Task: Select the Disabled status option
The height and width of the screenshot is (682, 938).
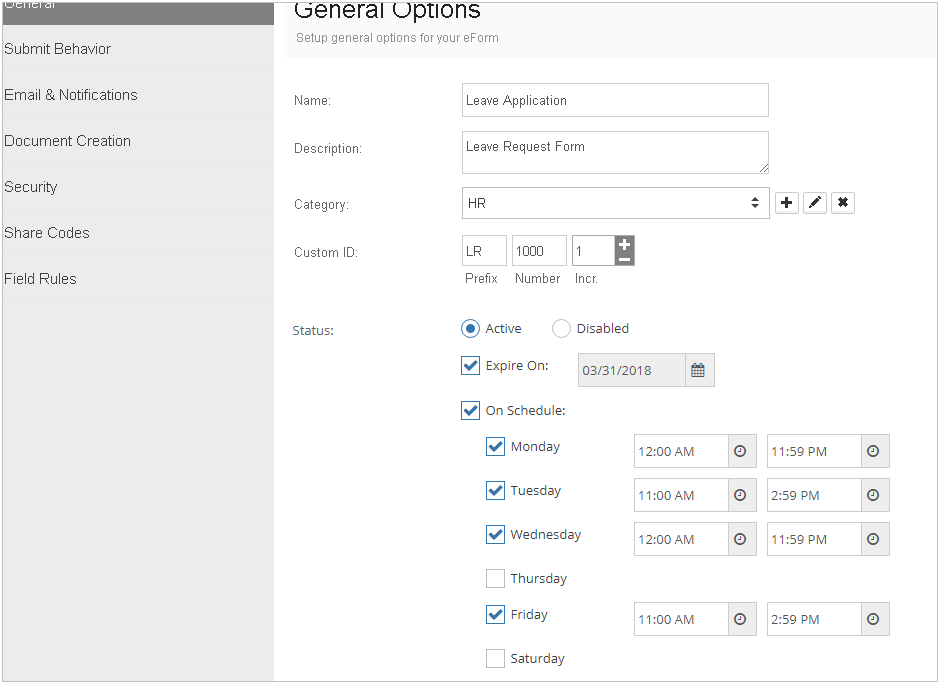Action: click(x=561, y=328)
